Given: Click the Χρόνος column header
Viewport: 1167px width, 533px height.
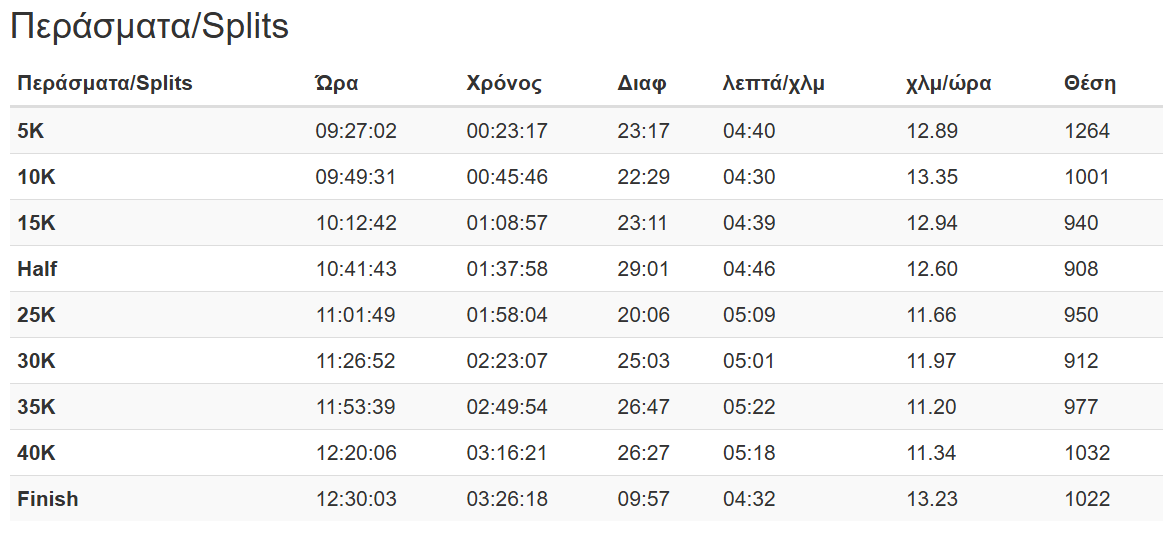Looking at the screenshot, I should 504,83.
